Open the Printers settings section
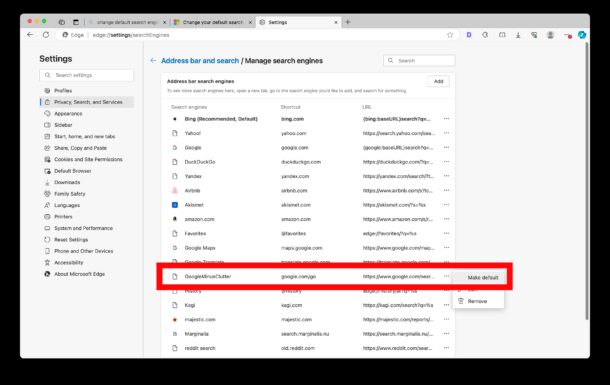Image resolution: width=610 pixels, height=385 pixels. 87,217
